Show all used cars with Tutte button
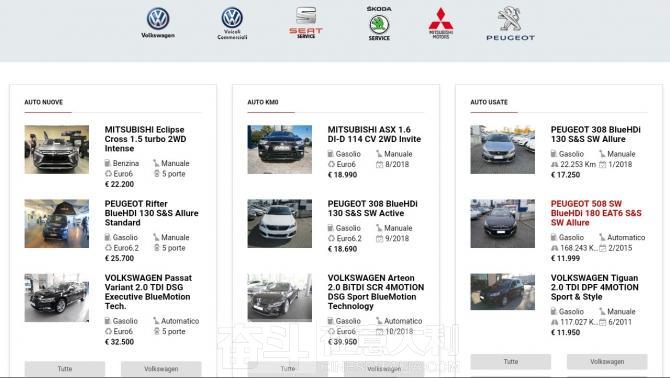The image size is (670, 378). [x=511, y=361]
